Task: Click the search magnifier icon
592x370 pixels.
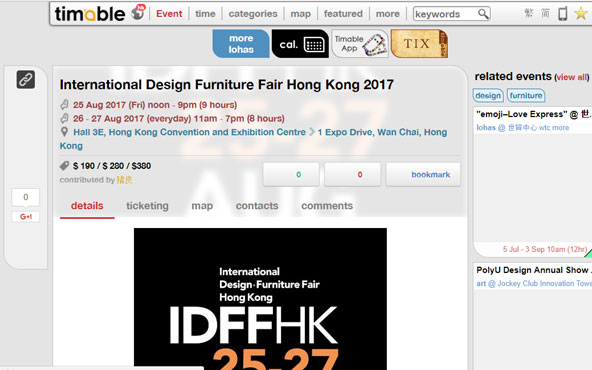Action: (483, 14)
